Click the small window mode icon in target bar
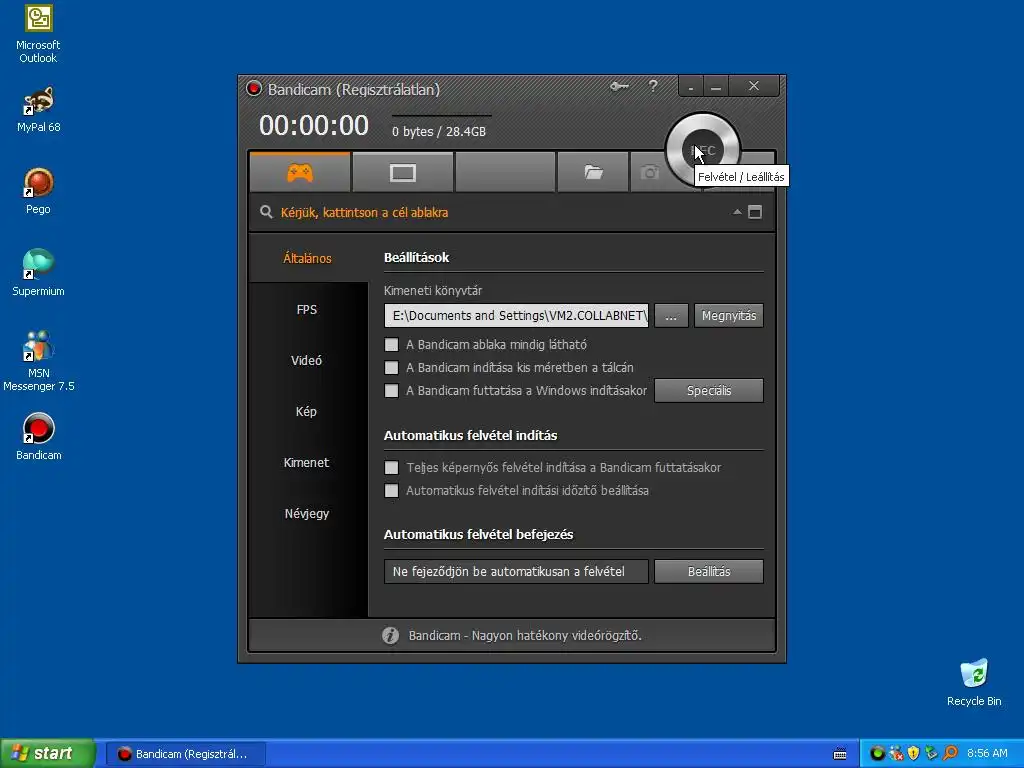This screenshot has height=768, width=1024. point(755,212)
